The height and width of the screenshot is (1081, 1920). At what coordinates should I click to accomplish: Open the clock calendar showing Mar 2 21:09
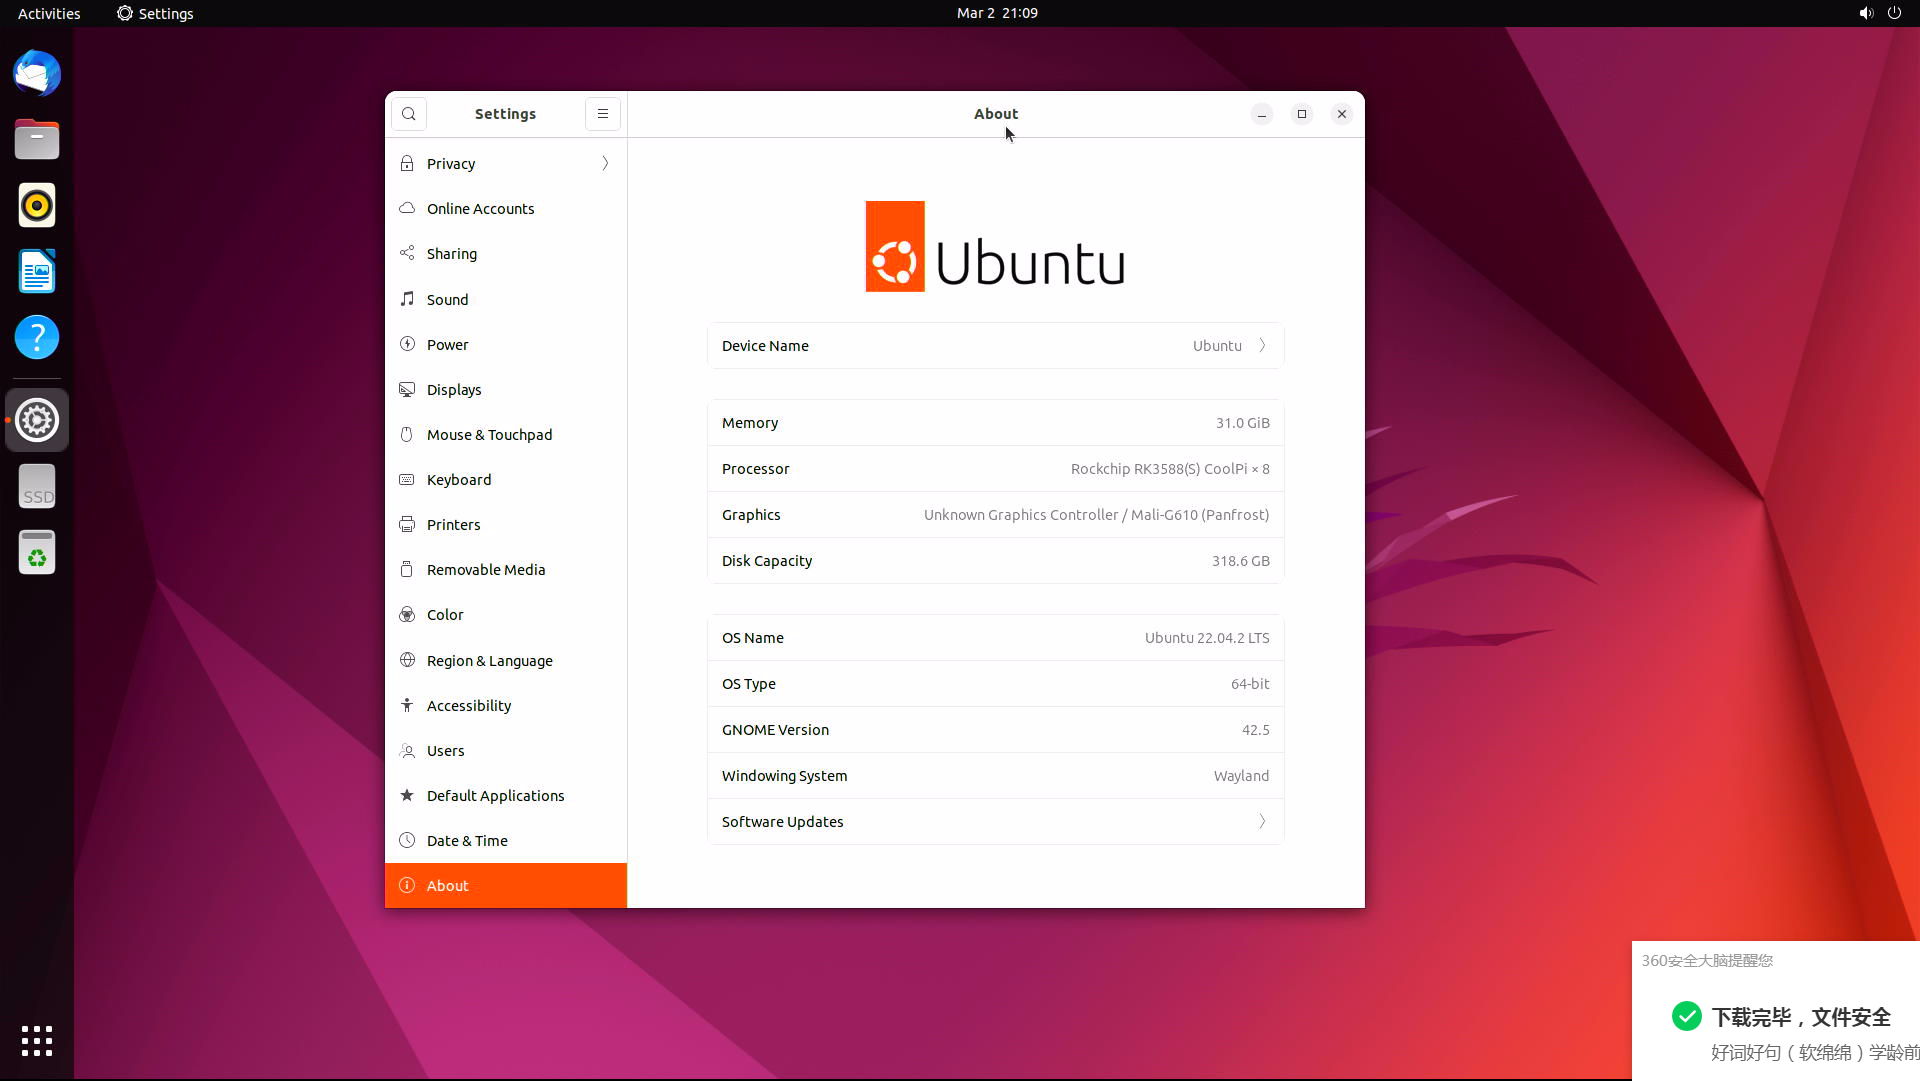point(997,13)
